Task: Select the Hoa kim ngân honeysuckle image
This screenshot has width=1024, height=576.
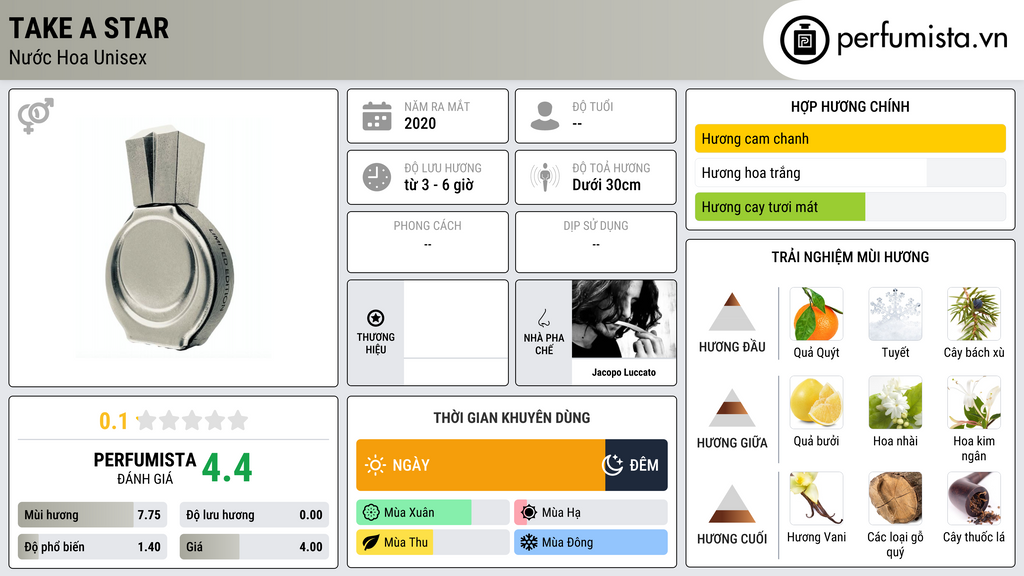Action: (x=974, y=402)
